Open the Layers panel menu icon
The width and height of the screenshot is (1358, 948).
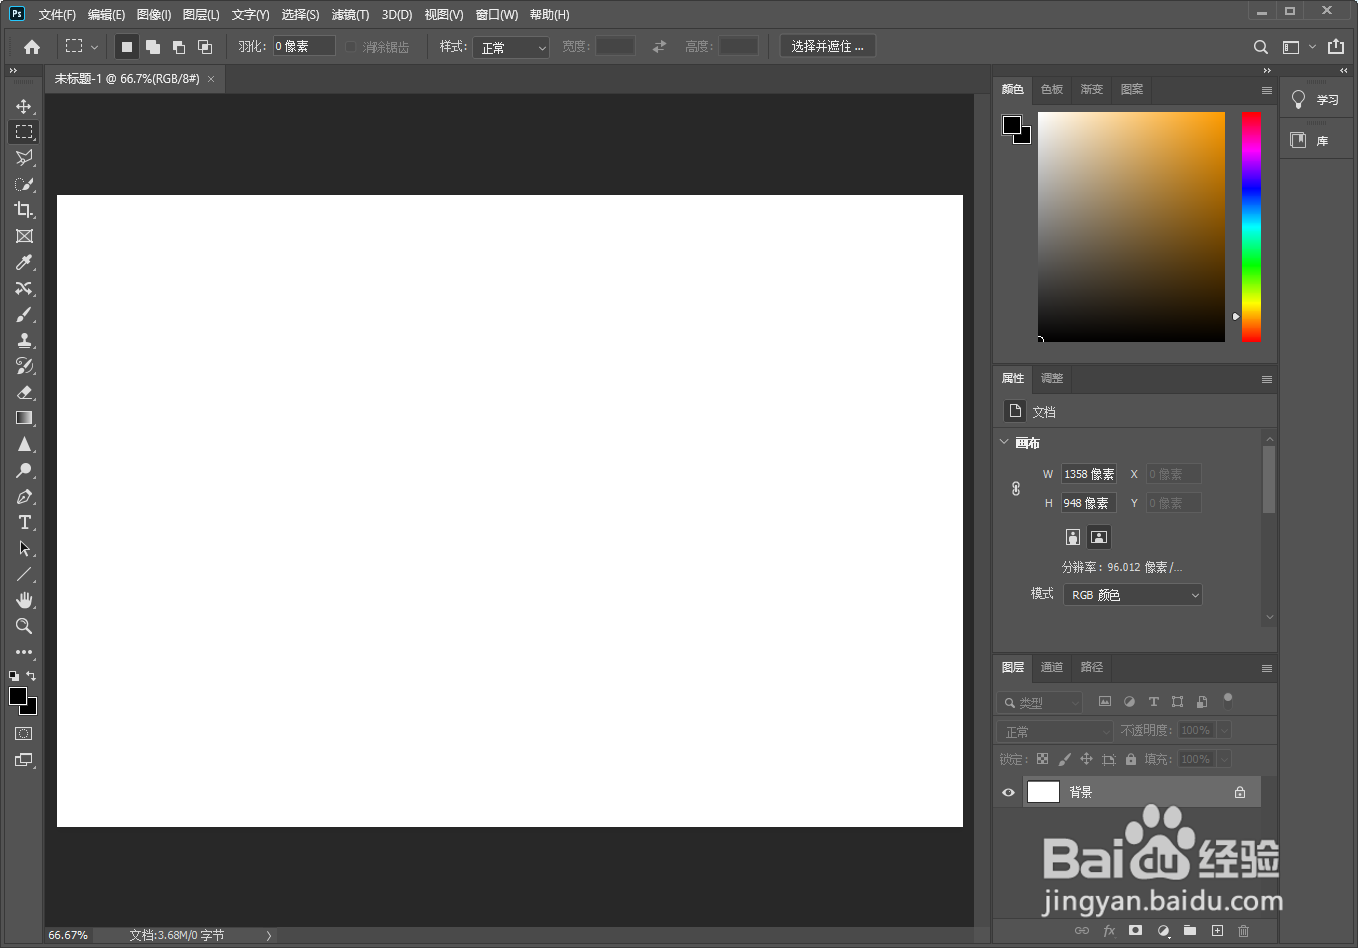(x=1266, y=668)
